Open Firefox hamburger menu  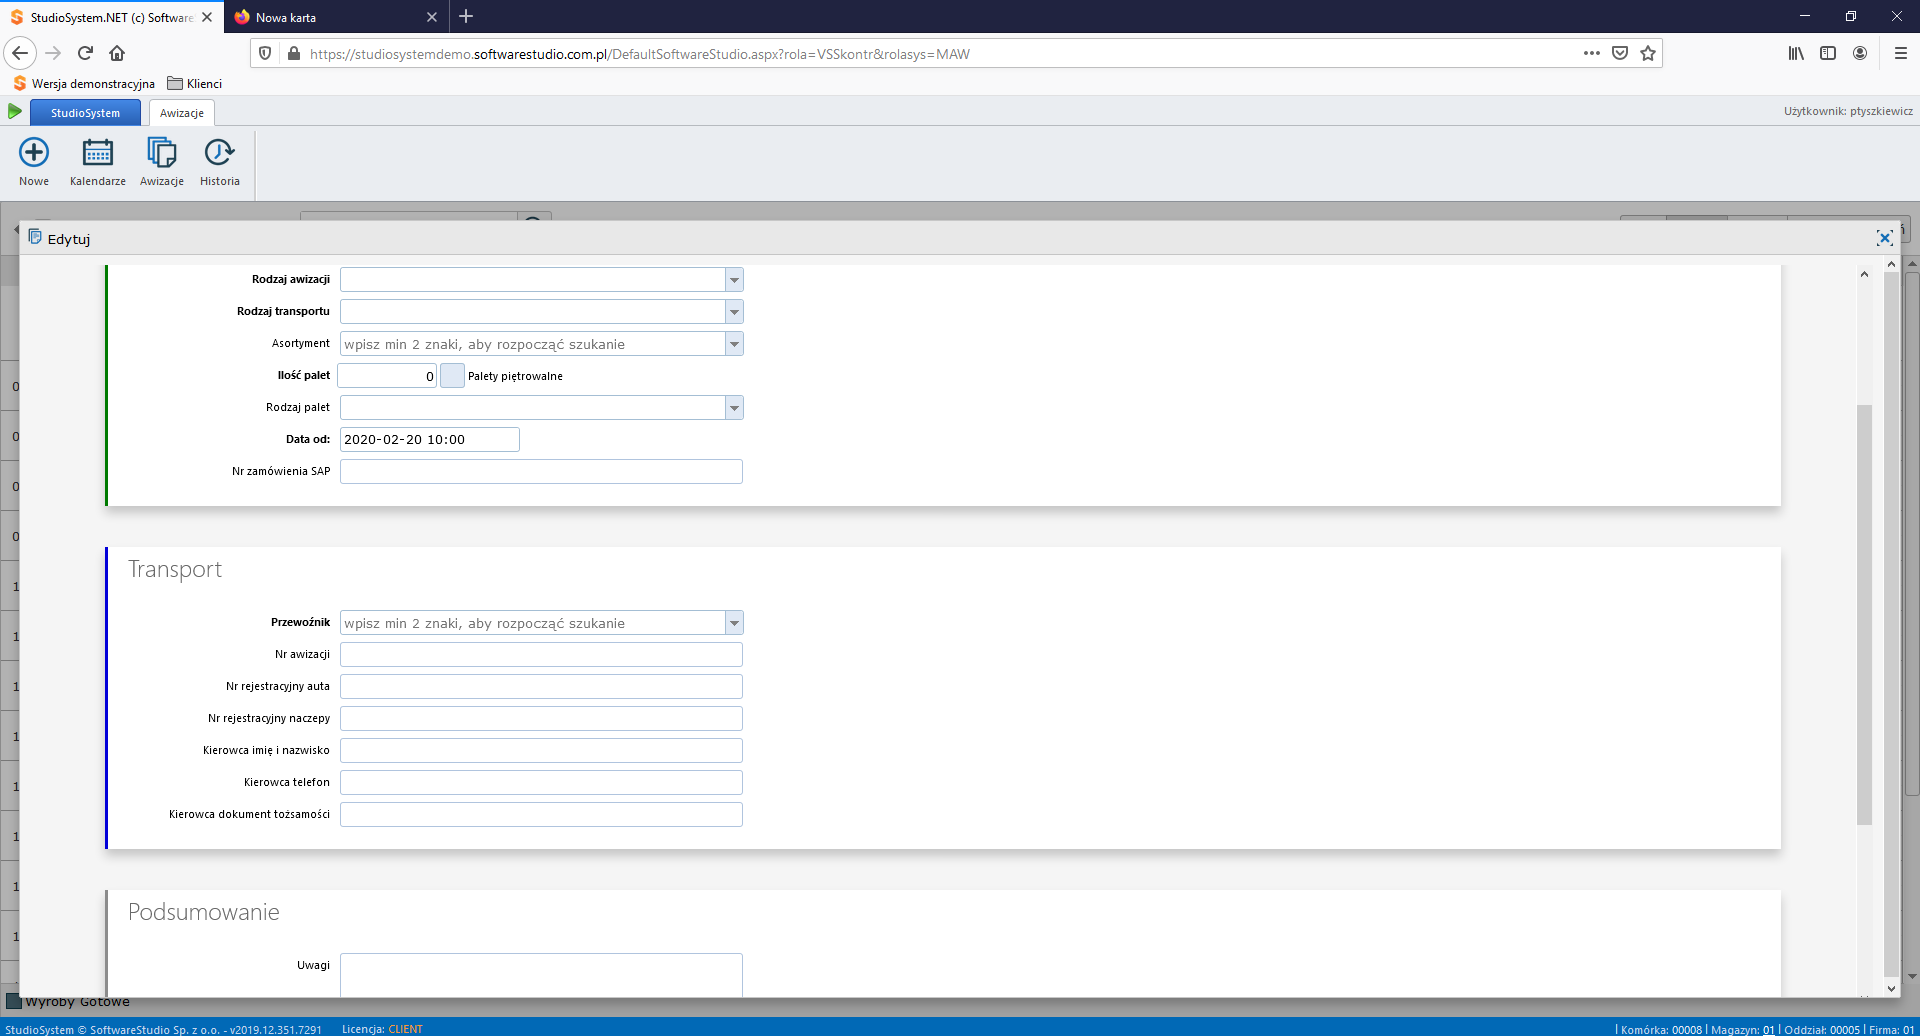tap(1901, 53)
